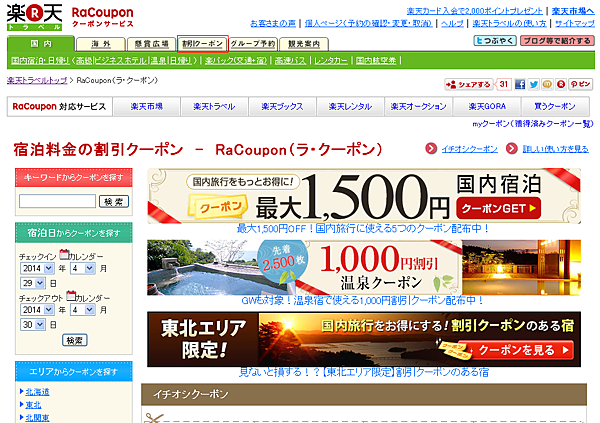Click the Twitter share icon
Image resolution: width=600 pixels, height=423 pixels.
tap(533, 84)
